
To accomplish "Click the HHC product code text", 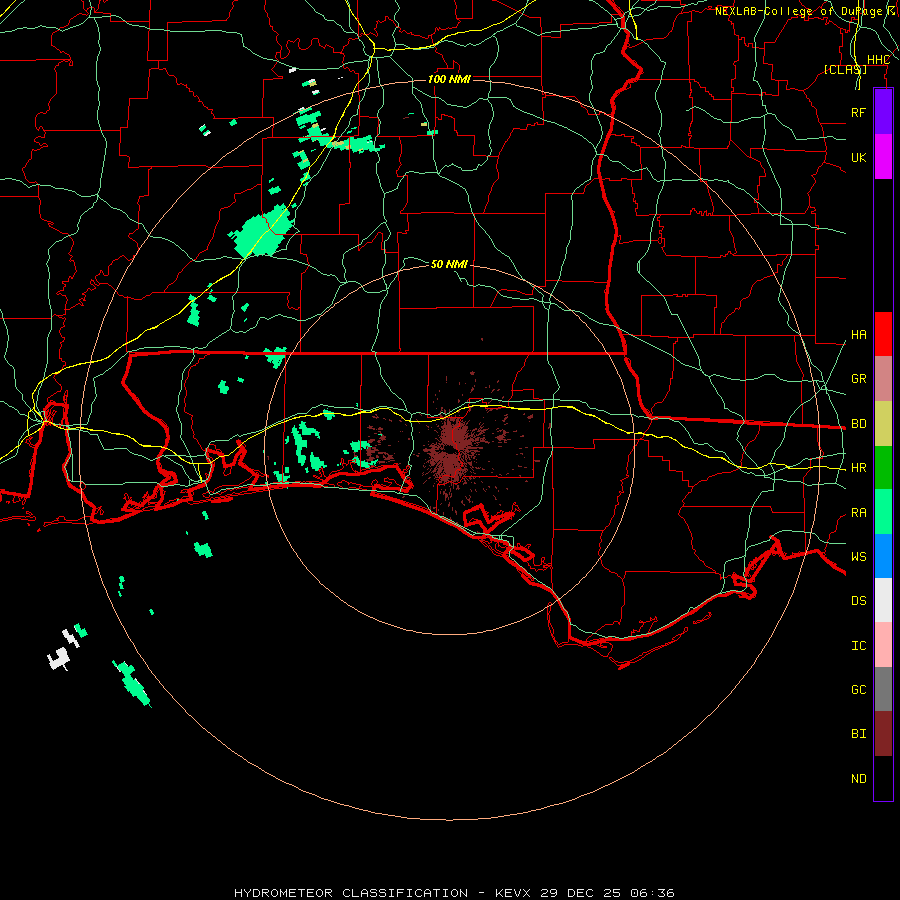I will 878,60.
